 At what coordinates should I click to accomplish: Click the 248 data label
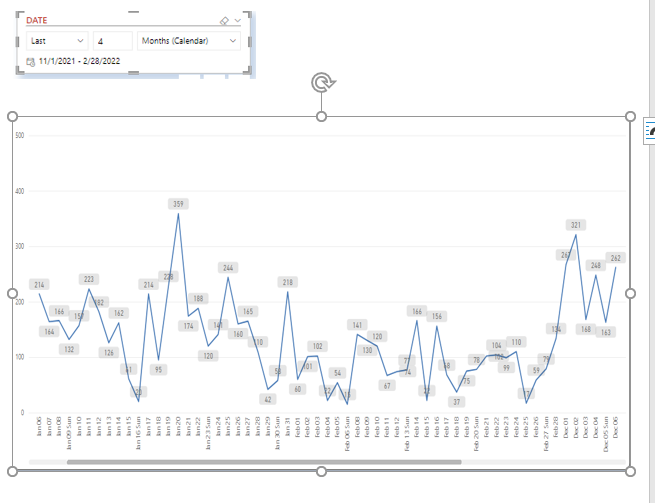[596, 265]
